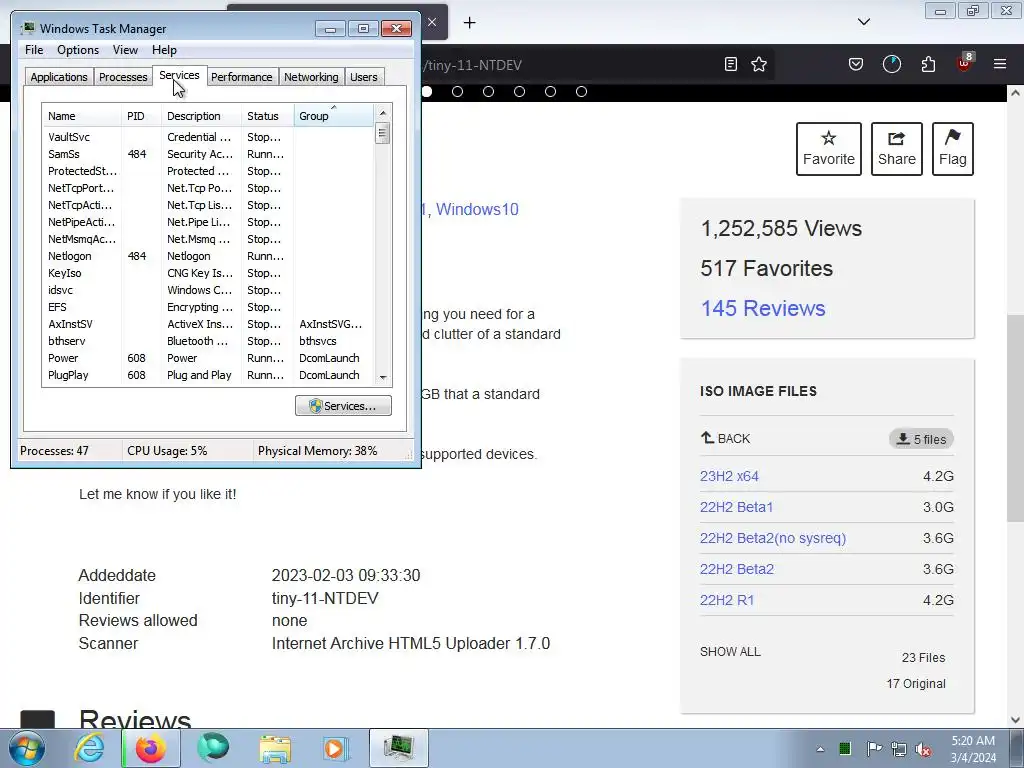Sort services by Status column header

pos(268,116)
